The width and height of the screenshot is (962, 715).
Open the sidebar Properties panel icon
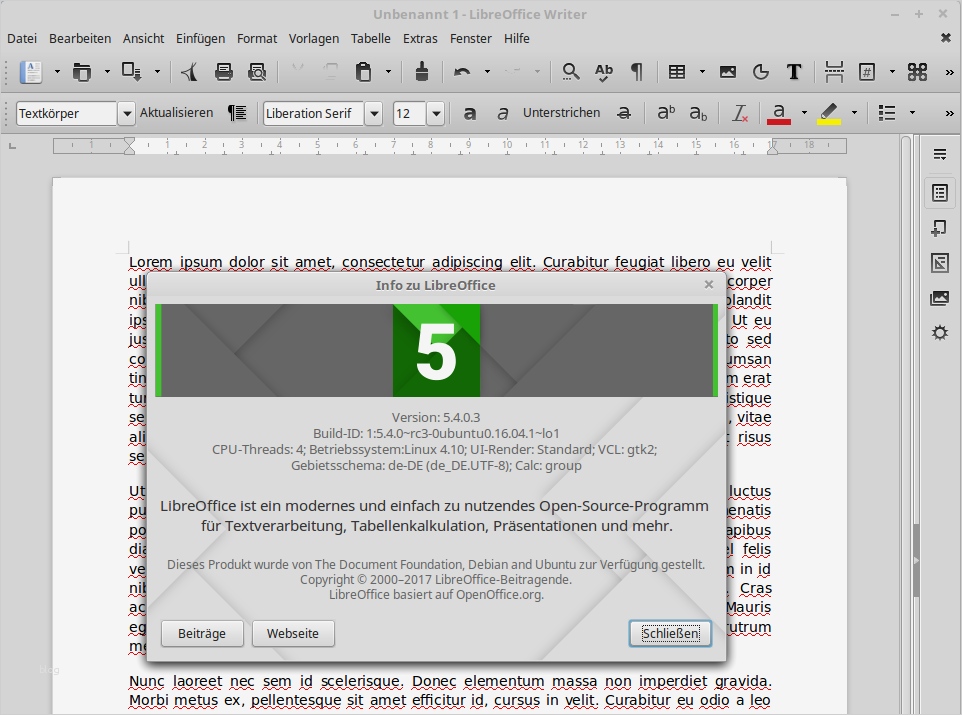pyautogui.click(x=940, y=193)
